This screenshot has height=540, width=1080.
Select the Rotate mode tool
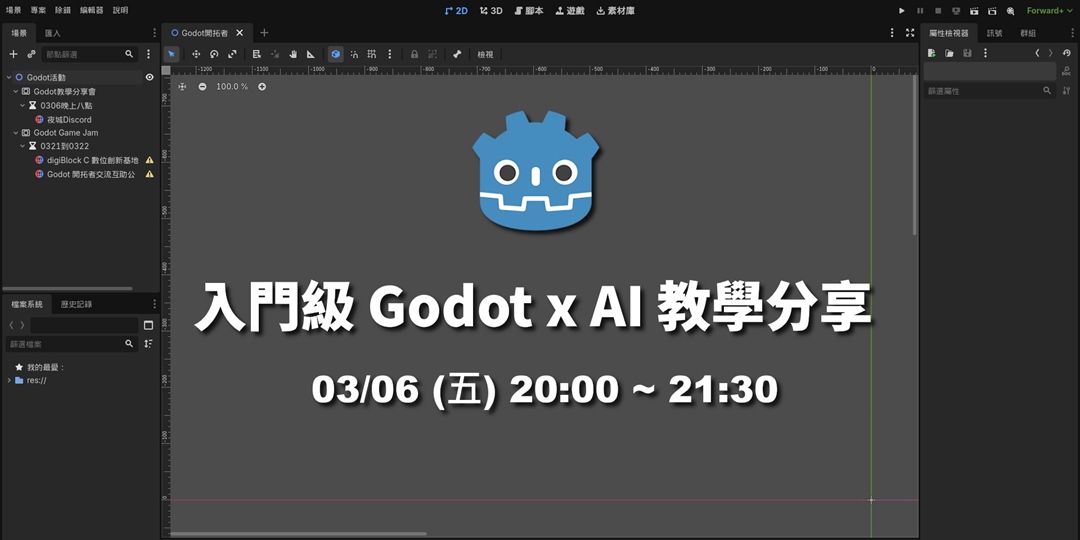[x=214, y=54]
